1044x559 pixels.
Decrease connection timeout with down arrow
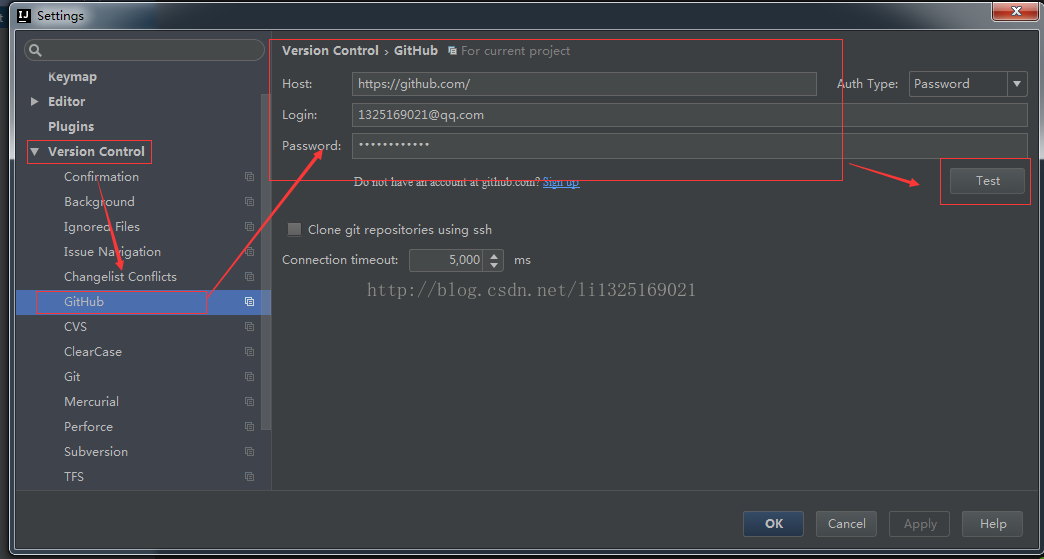493,265
